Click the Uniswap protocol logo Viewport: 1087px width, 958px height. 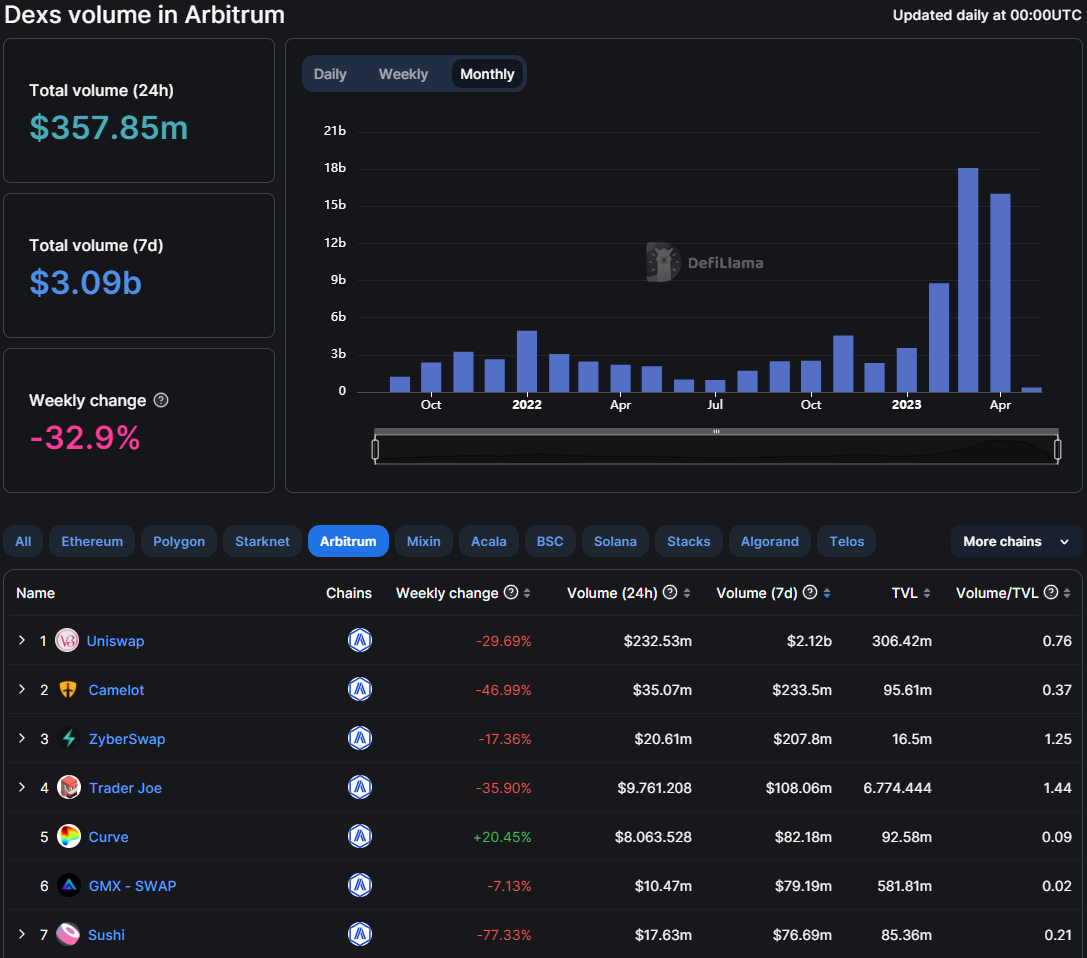pyautogui.click(x=67, y=641)
